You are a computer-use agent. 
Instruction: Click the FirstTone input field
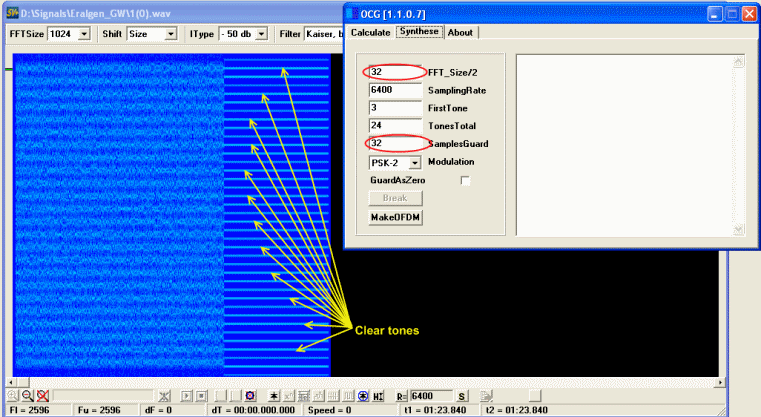[394, 108]
